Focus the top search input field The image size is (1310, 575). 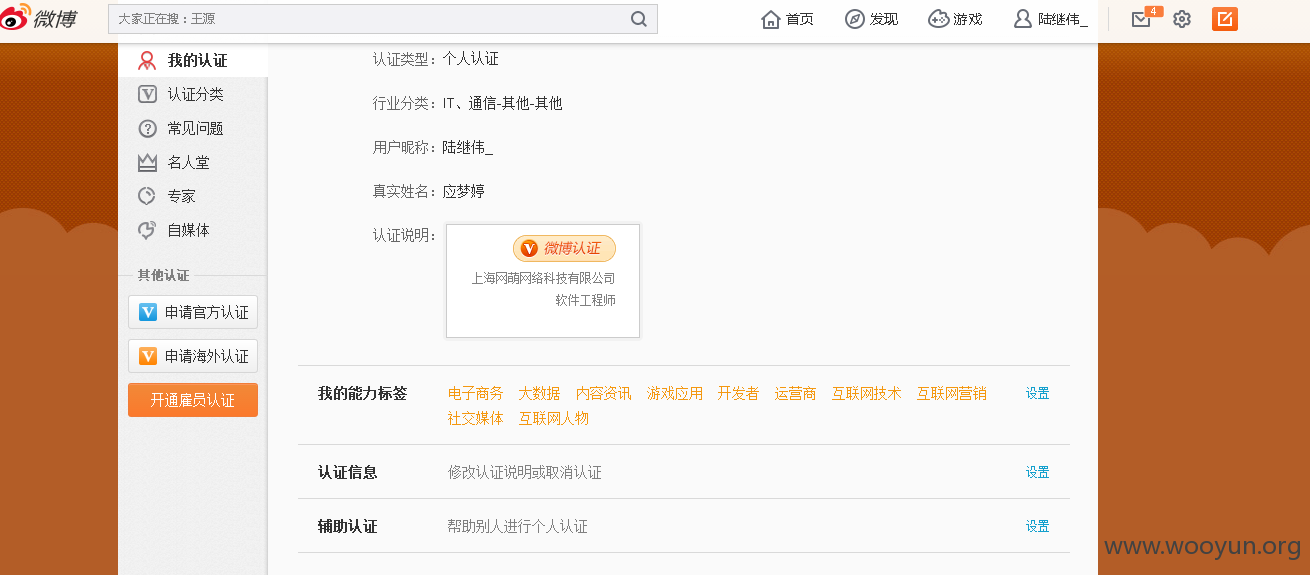[x=368, y=19]
